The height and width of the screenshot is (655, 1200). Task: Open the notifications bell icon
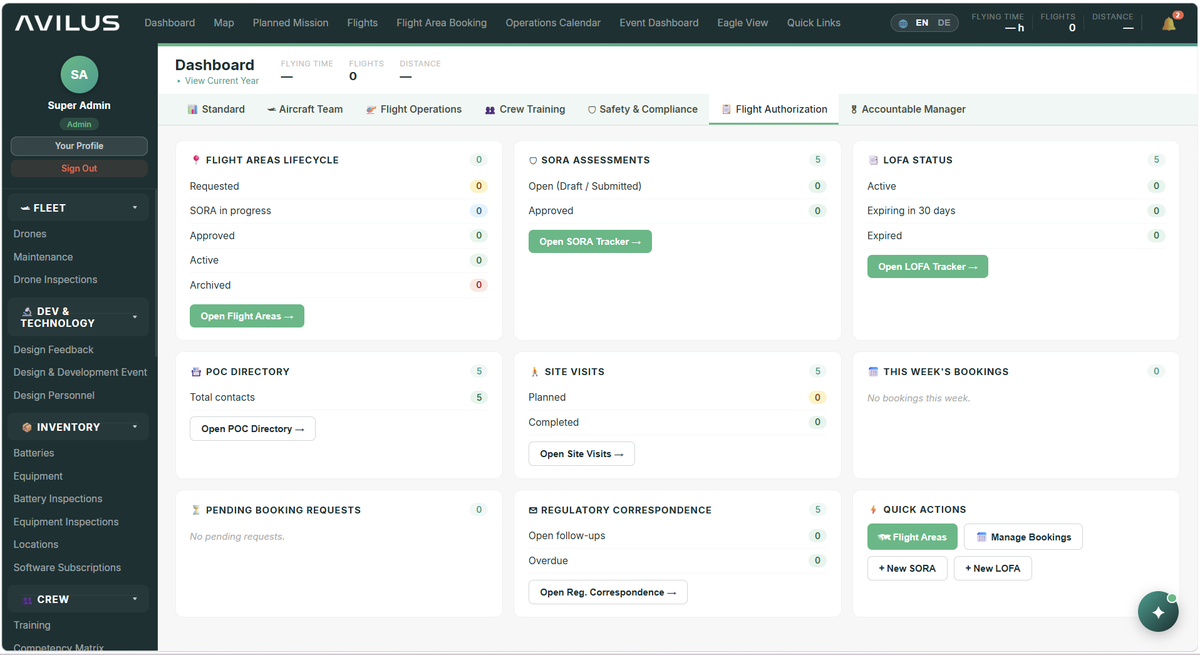coord(1168,24)
